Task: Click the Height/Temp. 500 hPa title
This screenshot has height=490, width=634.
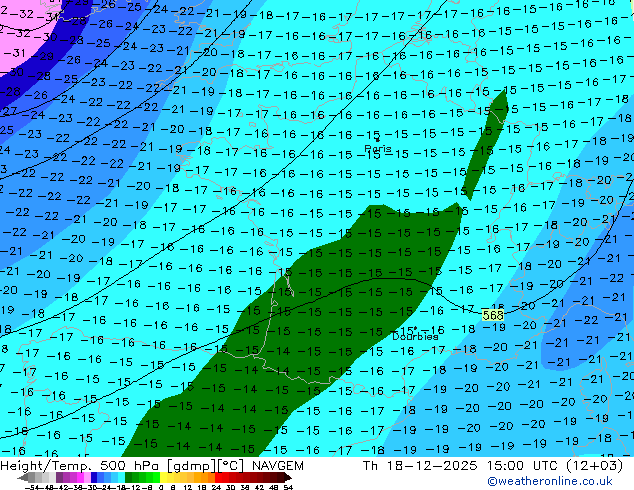Action: click(x=80, y=466)
